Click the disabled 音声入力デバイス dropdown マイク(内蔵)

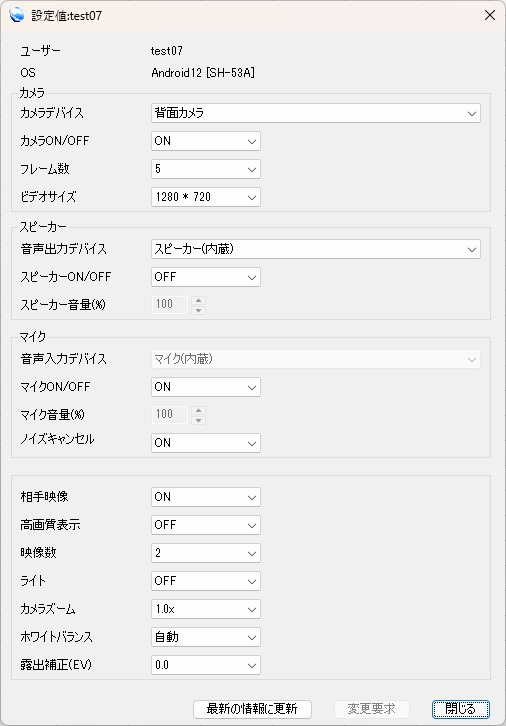(316, 359)
